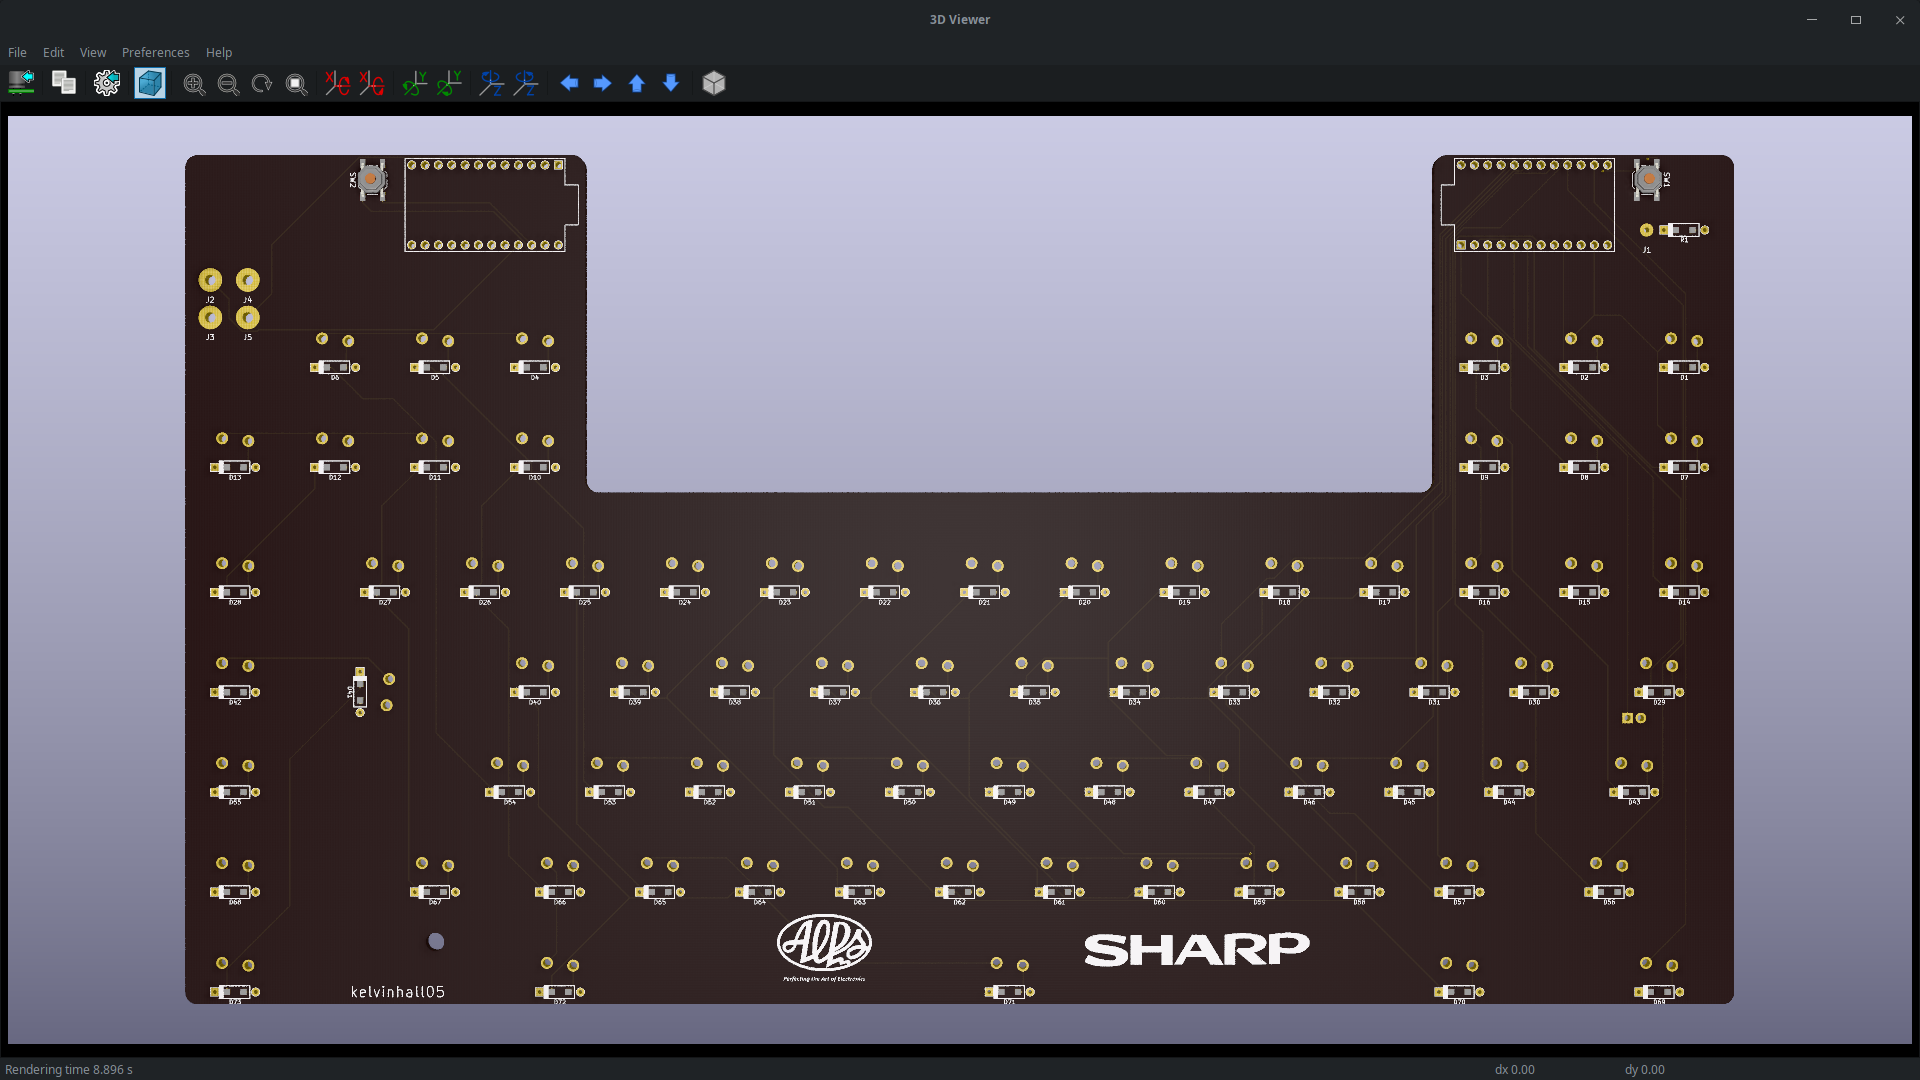This screenshot has width=1920, height=1080.
Task: Move the board view up
Action: [636, 84]
